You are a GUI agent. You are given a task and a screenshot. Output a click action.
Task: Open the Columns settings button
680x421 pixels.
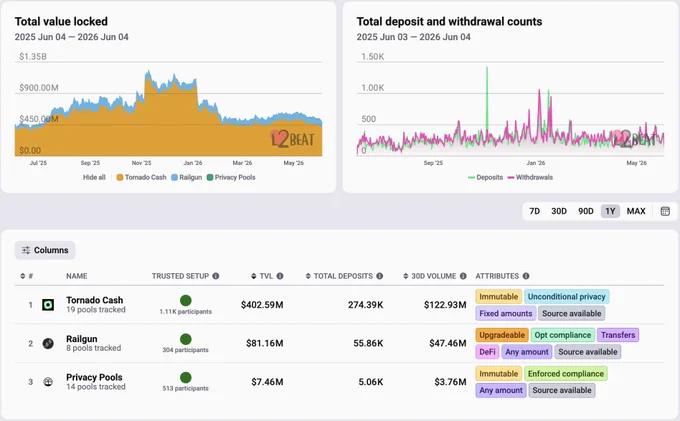pyautogui.click(x=45, y=250)
